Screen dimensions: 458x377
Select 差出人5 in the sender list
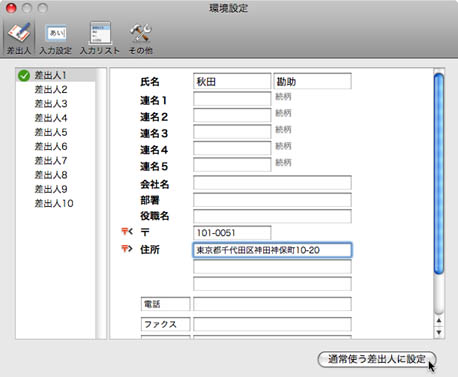pyautogui.click(x=51, y=132)
